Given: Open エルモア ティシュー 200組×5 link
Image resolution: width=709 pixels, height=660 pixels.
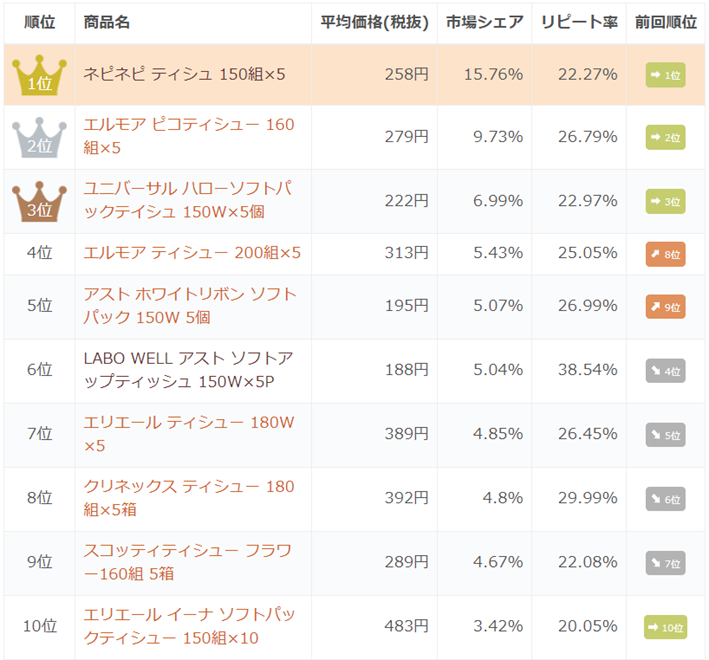Looking at the screenshot, I should 192,253.
